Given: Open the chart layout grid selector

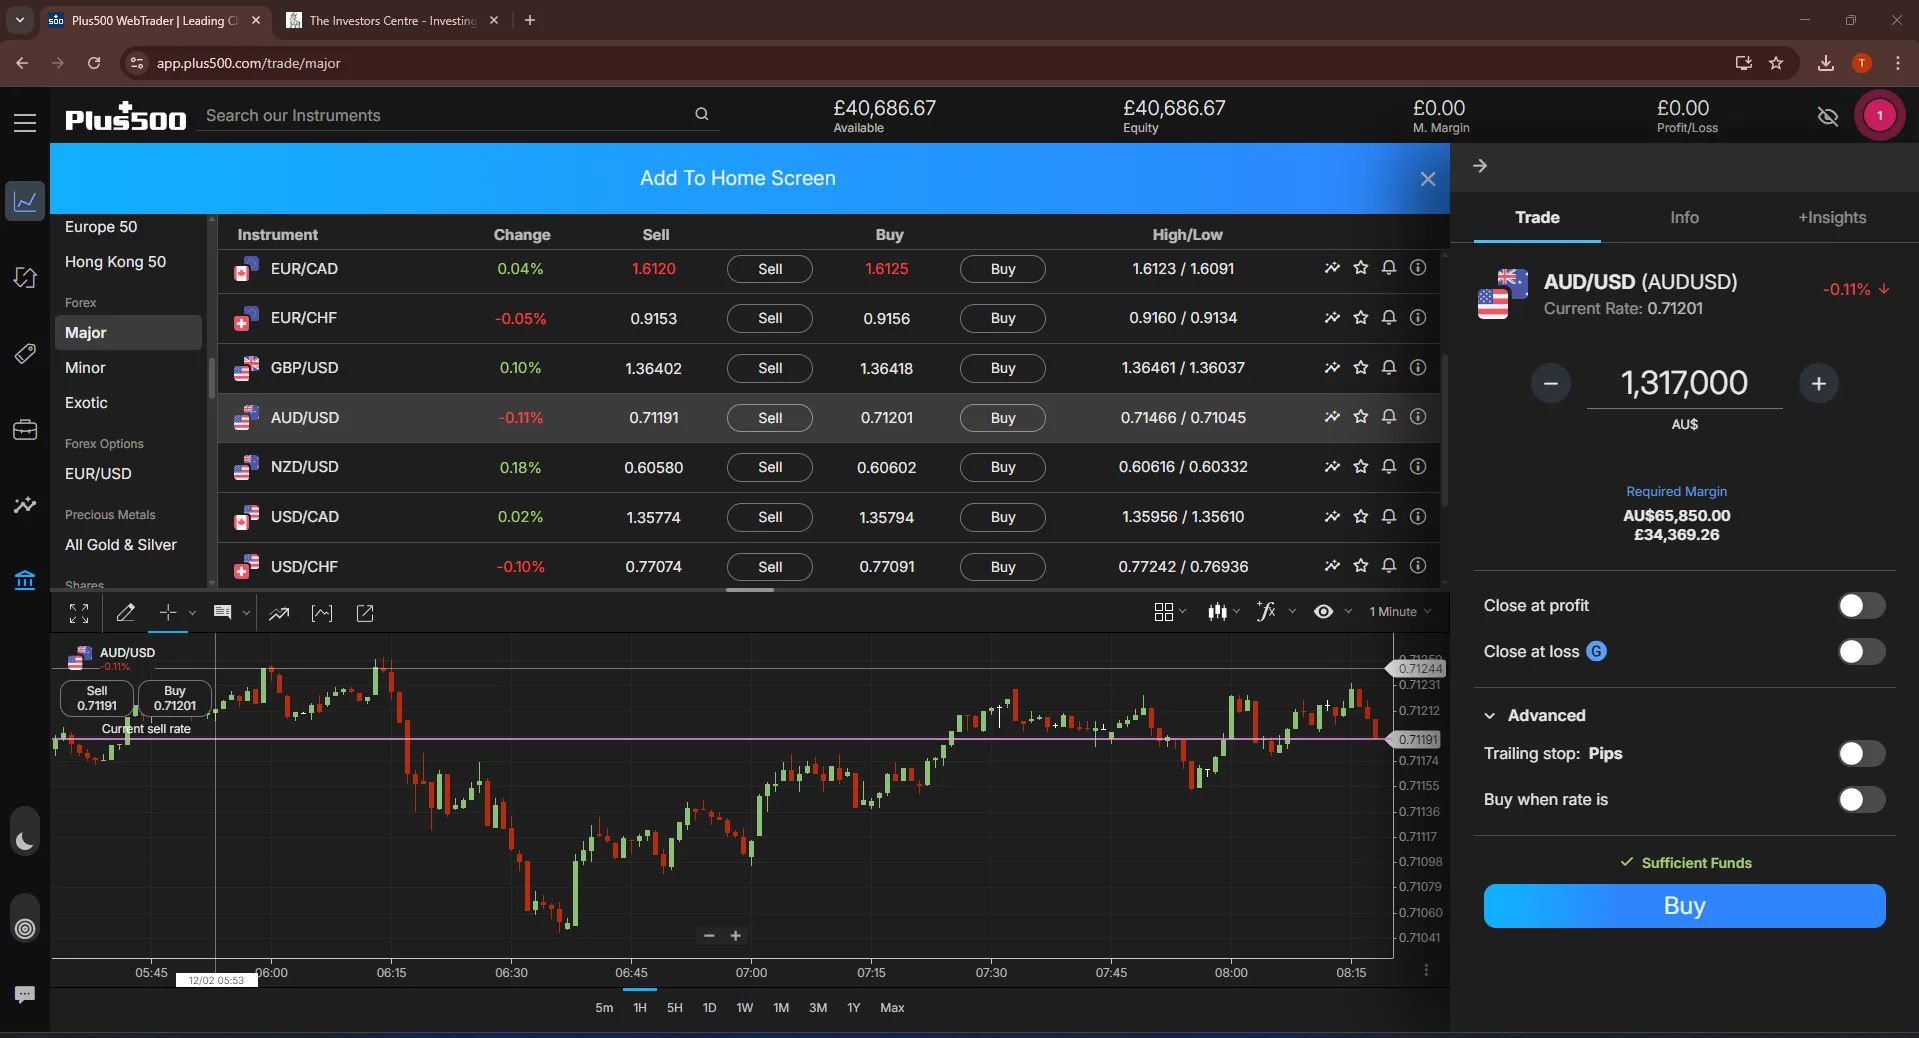Looking at the screenshot, I should coord(1164,612).
